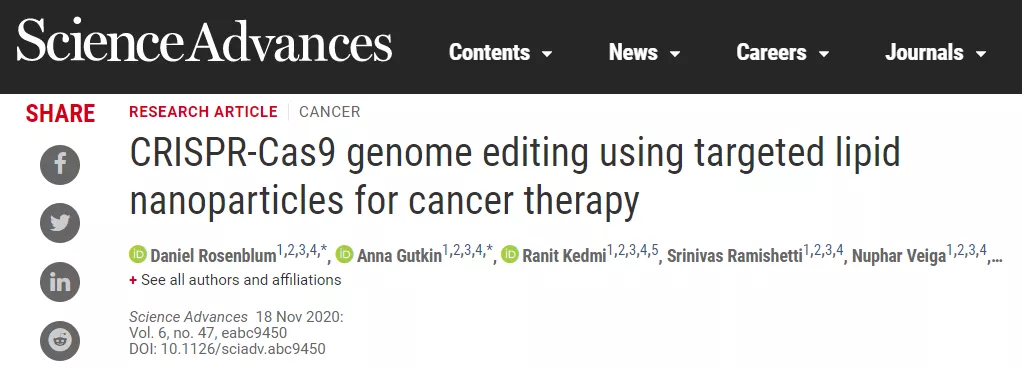Expand the Contents dropdown menu
This screenshot has width=1022, height=368.
pyautogui.click(x=501, y=53)
